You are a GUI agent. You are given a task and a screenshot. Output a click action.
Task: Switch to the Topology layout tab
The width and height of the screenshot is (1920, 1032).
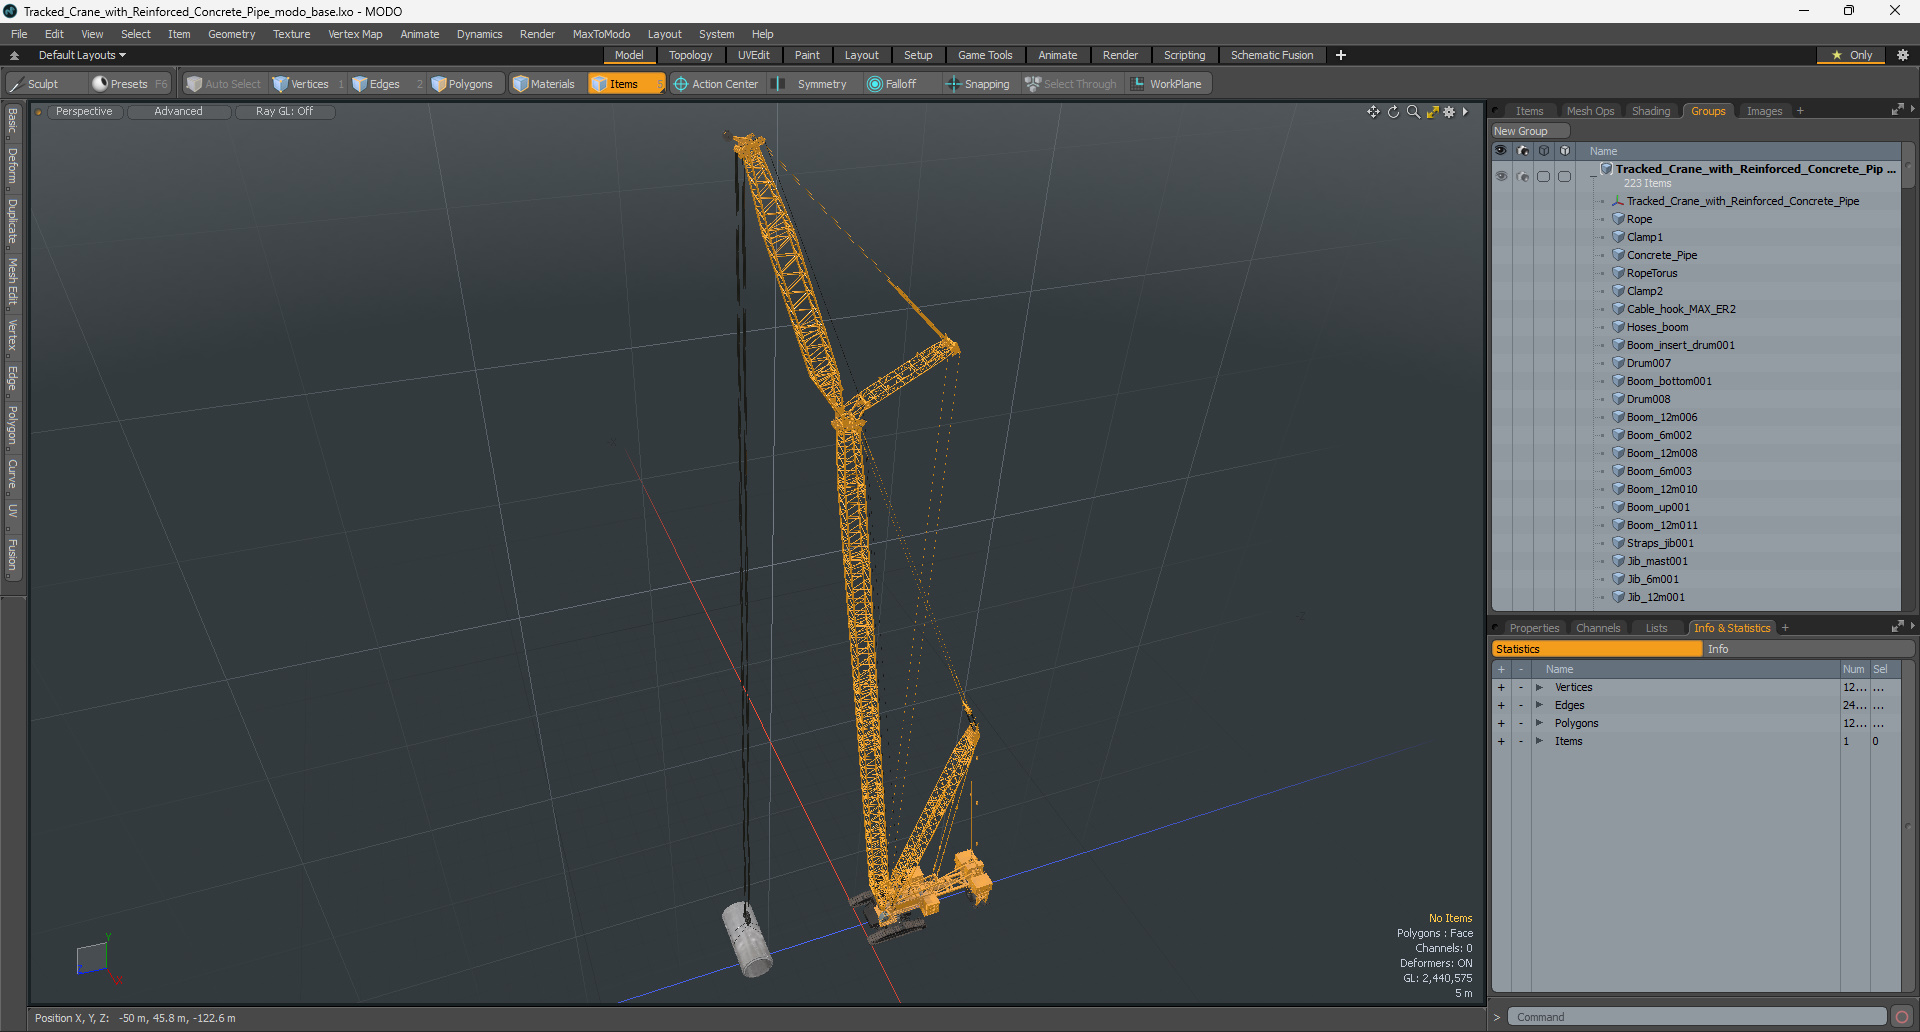pyautogui.click(x=690, y=55)
